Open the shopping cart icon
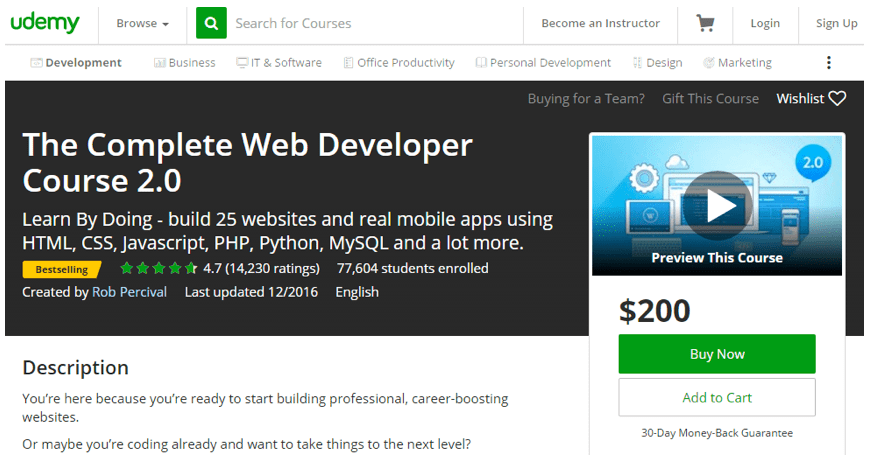881x476 pixels. (706, 23)
